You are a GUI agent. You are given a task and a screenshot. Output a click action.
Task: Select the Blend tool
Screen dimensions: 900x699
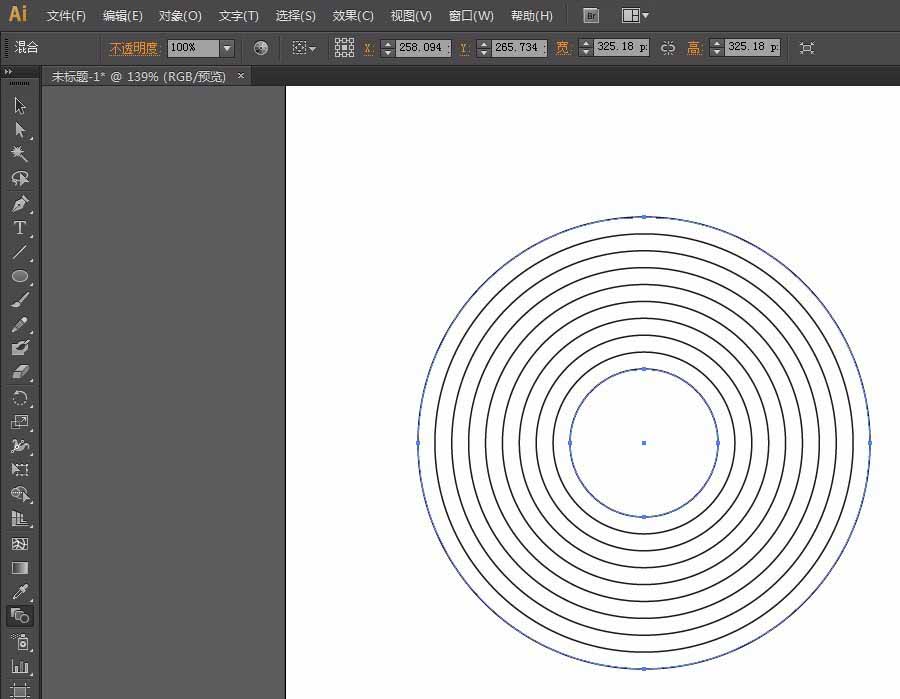[x=20, y=616]
